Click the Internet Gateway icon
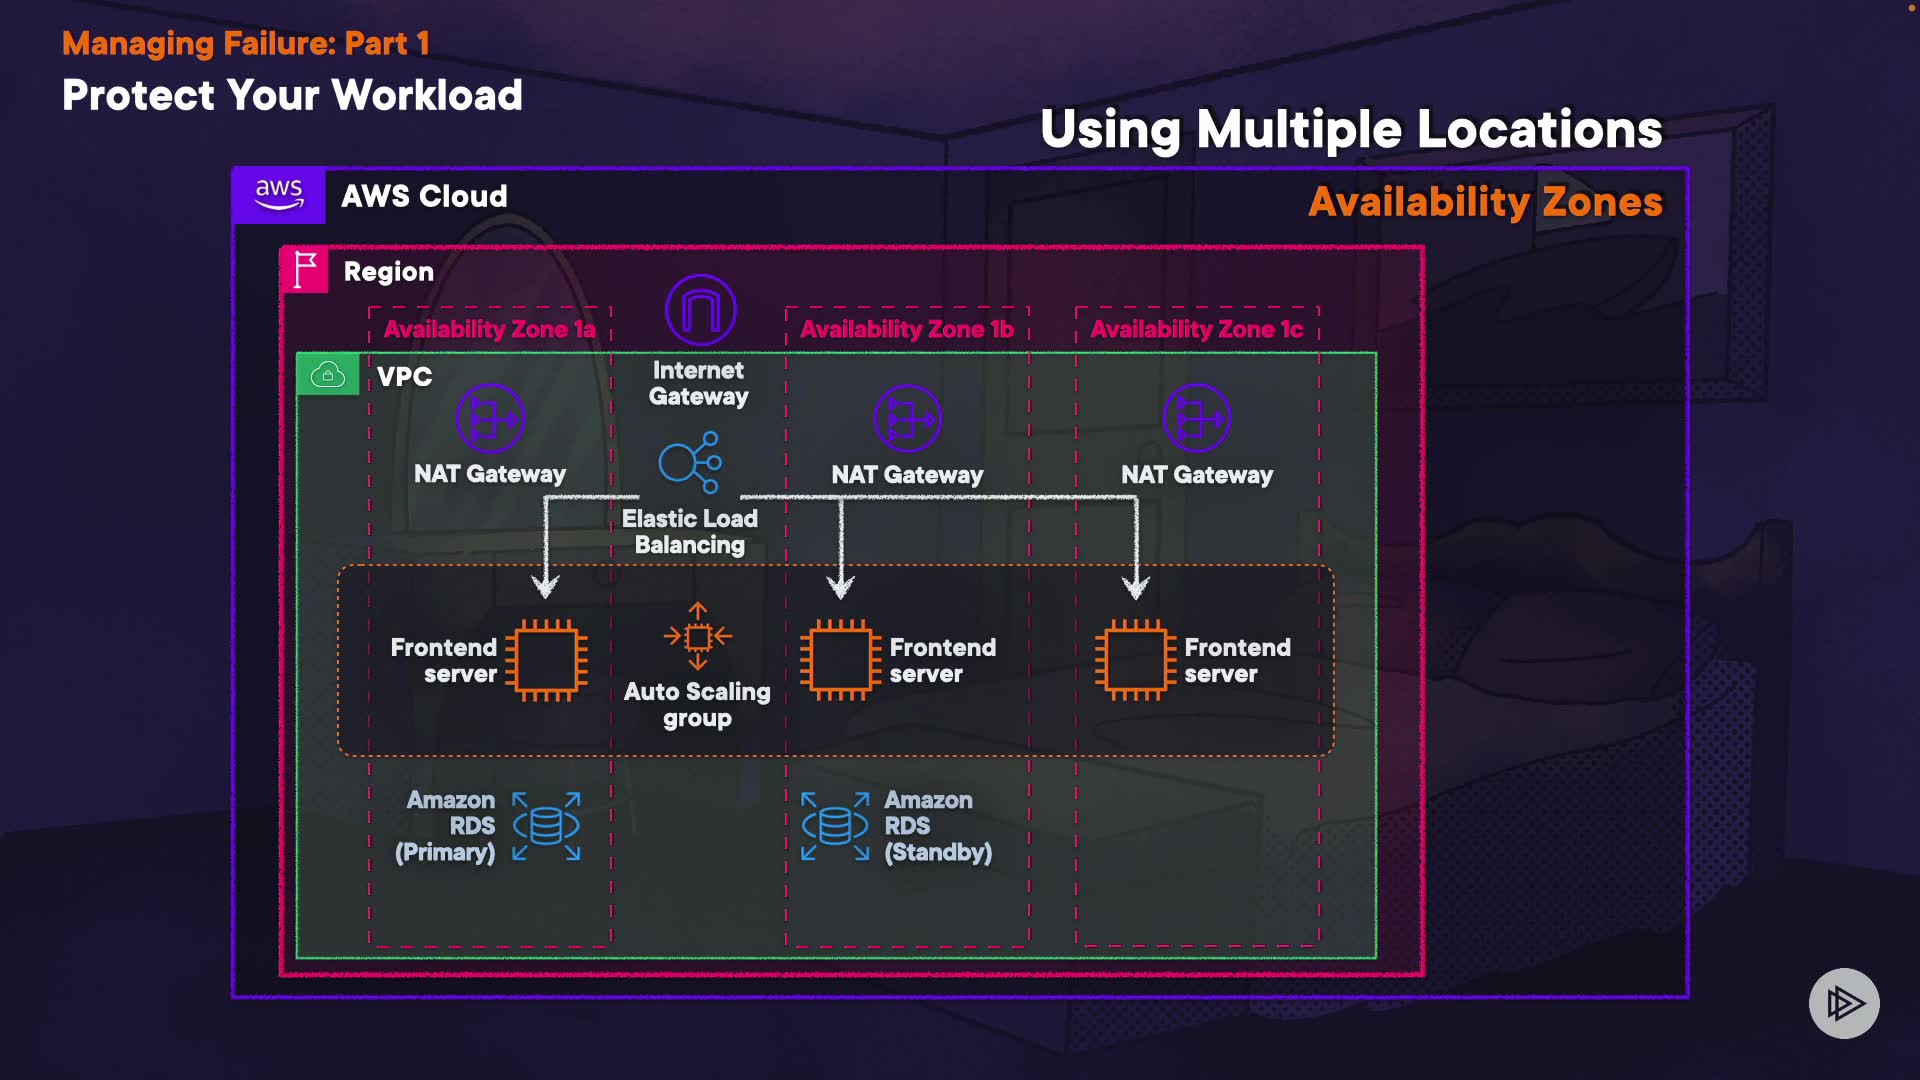1920x1080 pixels. [x=700, y=310]
